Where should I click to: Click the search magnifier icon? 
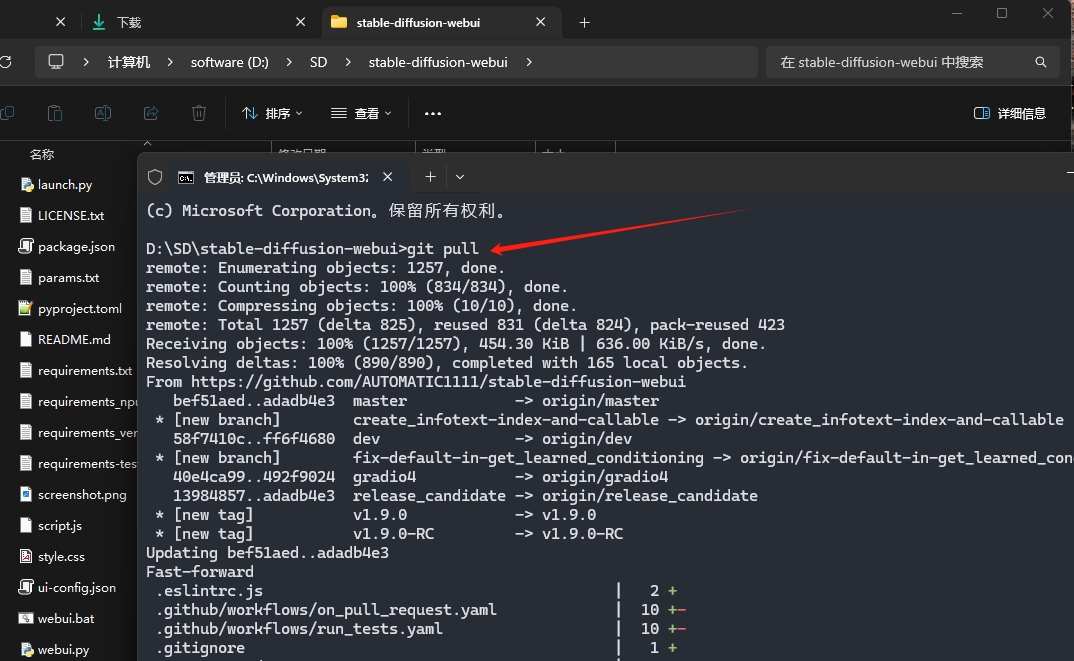(x=1040, y=62)
